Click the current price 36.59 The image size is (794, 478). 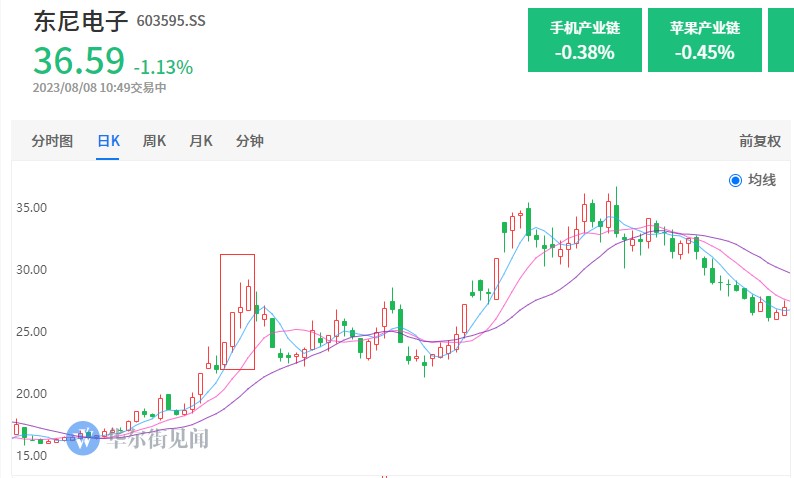(x=79, y=62)
